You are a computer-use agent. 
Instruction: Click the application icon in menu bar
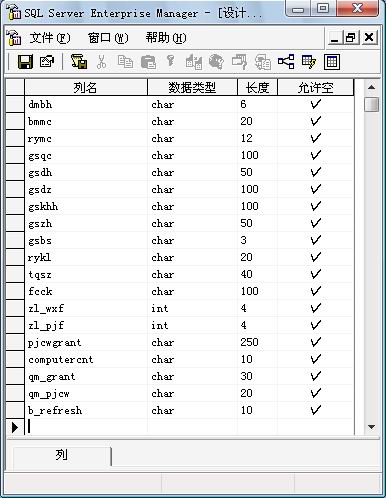pos(13,38)
